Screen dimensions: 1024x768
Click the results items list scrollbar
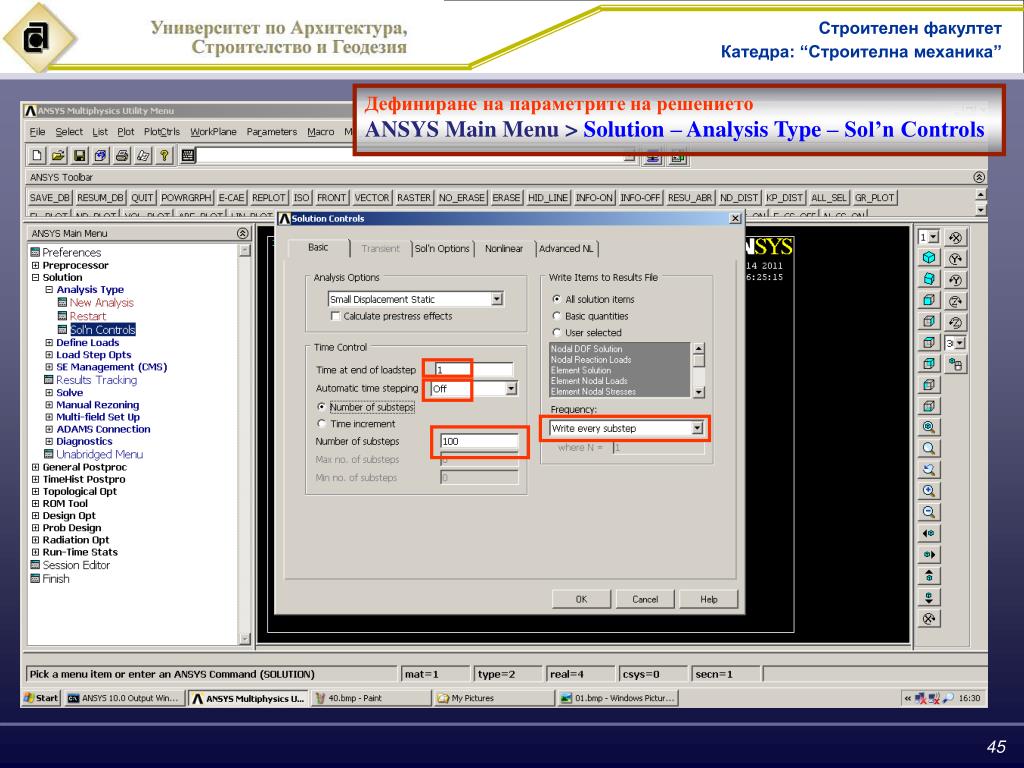click(x=699, y=370)
